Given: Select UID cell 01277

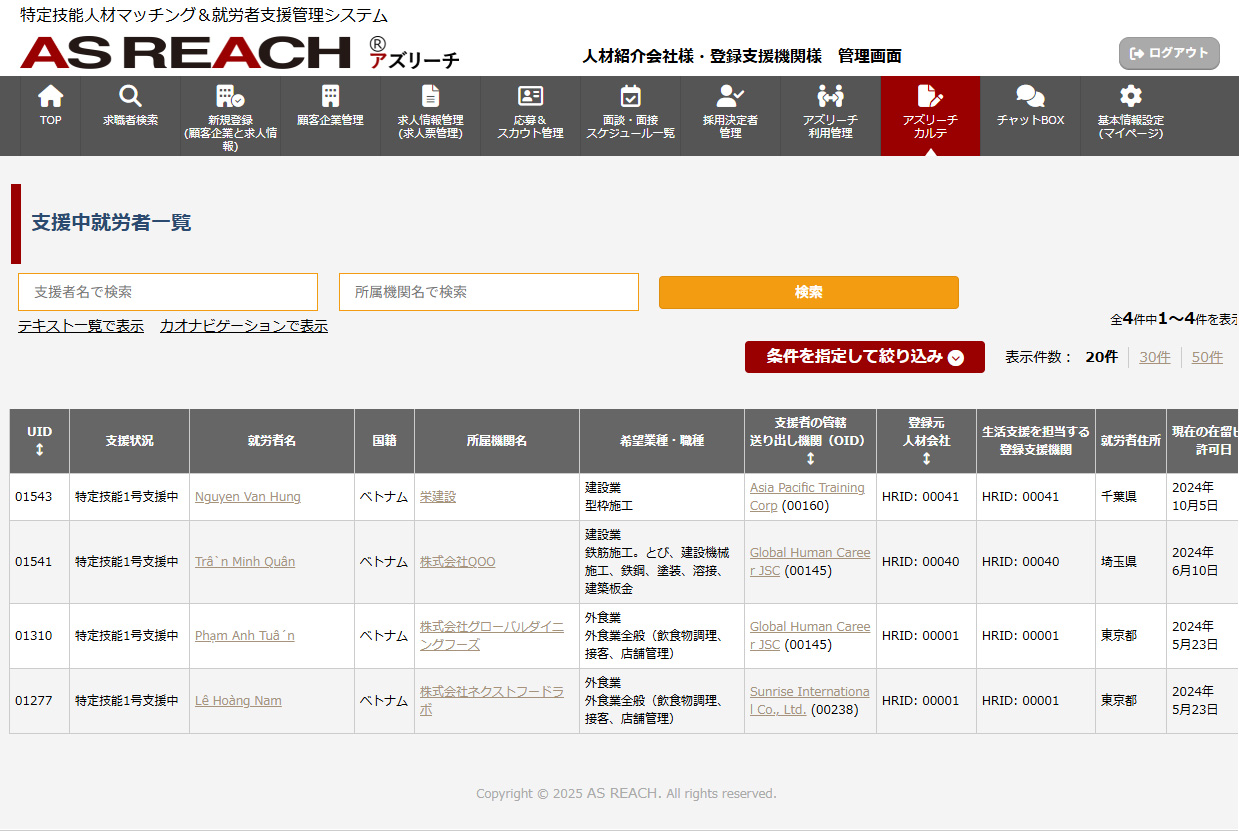Looking at the screenshot, I should (x=40, y=701).
